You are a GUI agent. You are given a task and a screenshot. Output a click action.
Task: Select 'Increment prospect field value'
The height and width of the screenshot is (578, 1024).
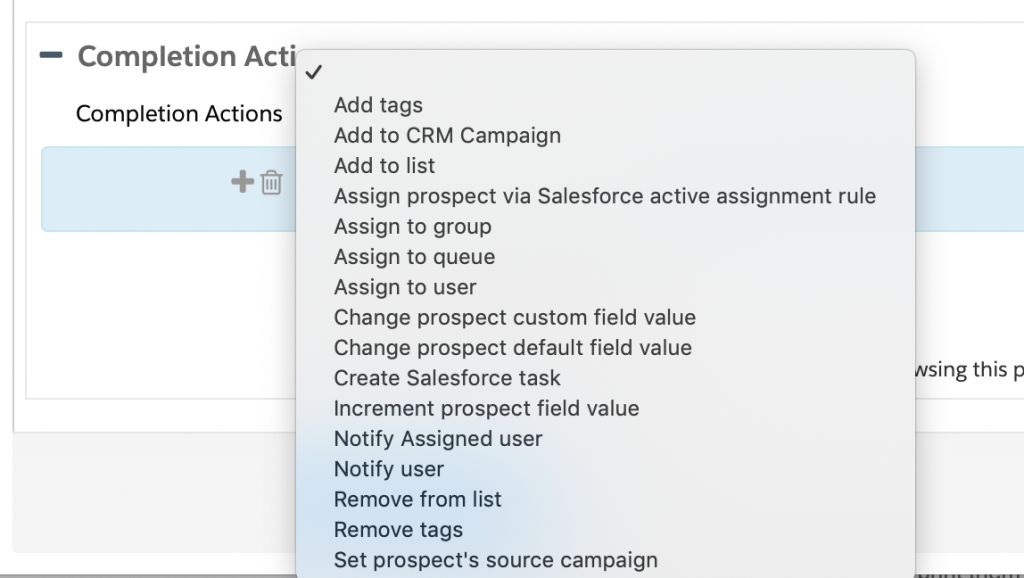[486, 408]
